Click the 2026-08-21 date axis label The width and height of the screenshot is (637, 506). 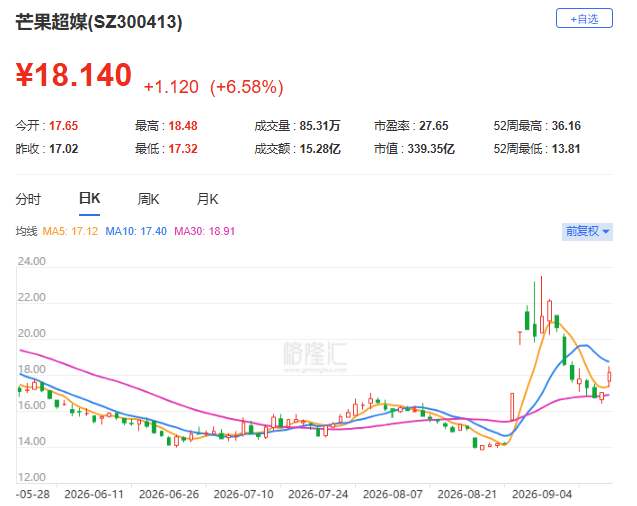click(x=467, y=495)
